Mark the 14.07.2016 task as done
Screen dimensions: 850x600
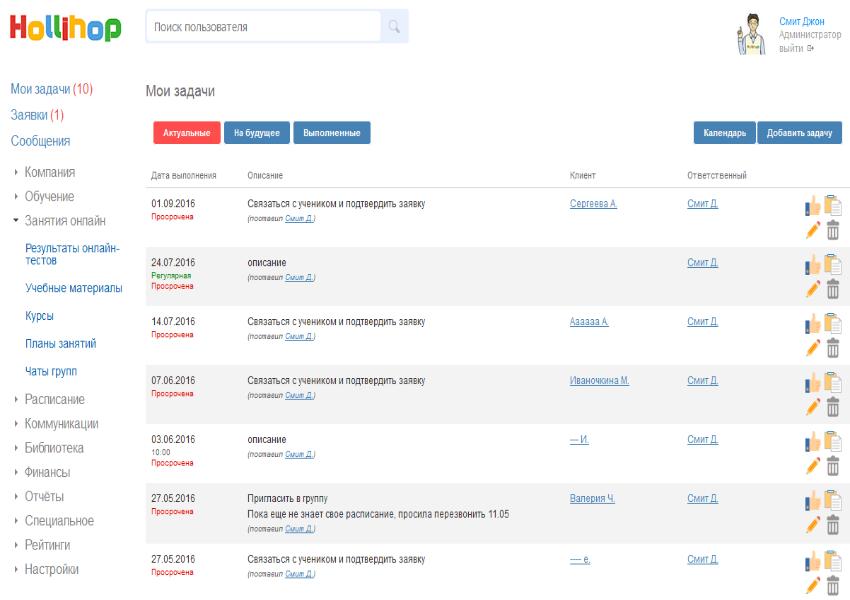click(813, 323)
